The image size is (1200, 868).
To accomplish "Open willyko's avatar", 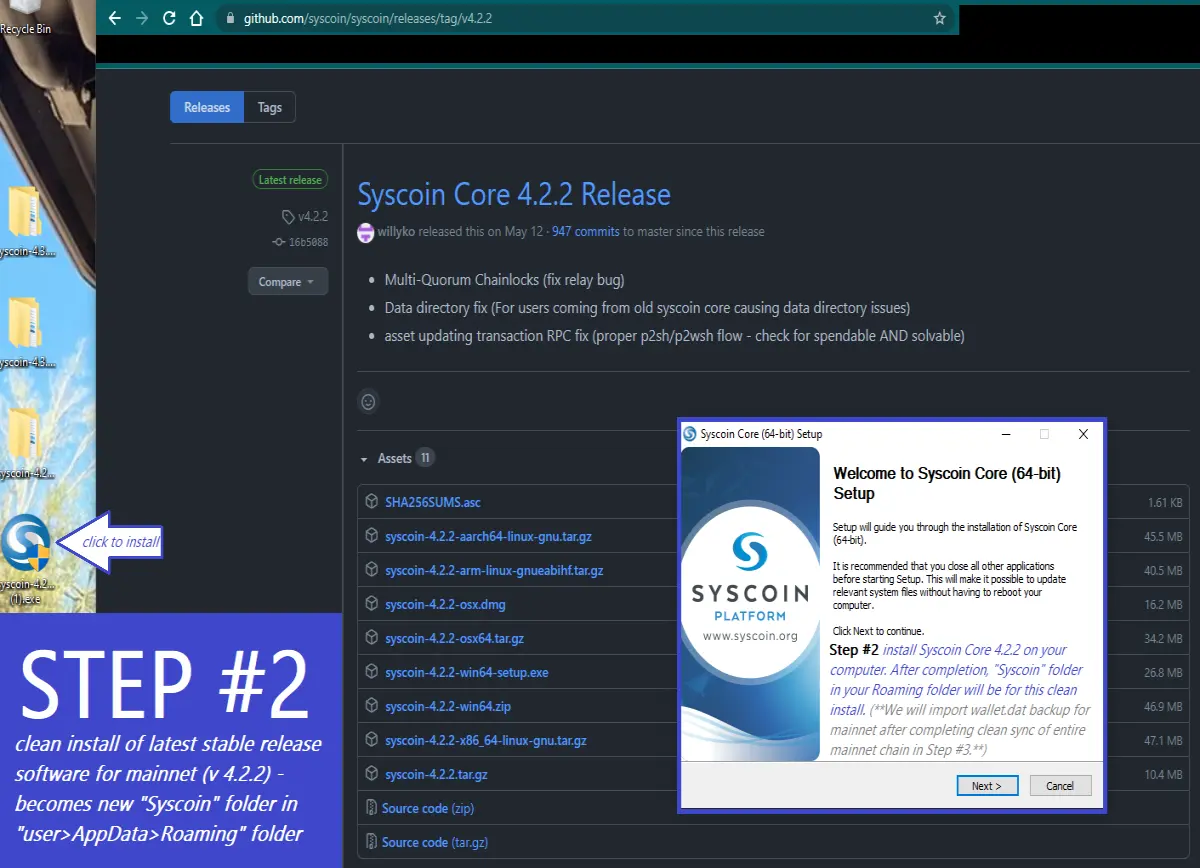I will click(x=366, y=232).
